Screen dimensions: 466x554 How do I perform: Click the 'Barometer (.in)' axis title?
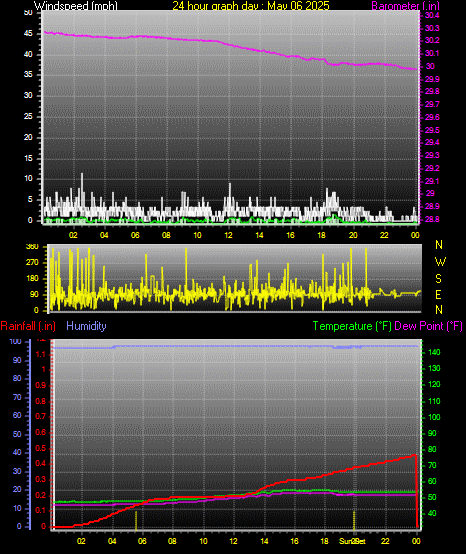(x=406, y=6)
